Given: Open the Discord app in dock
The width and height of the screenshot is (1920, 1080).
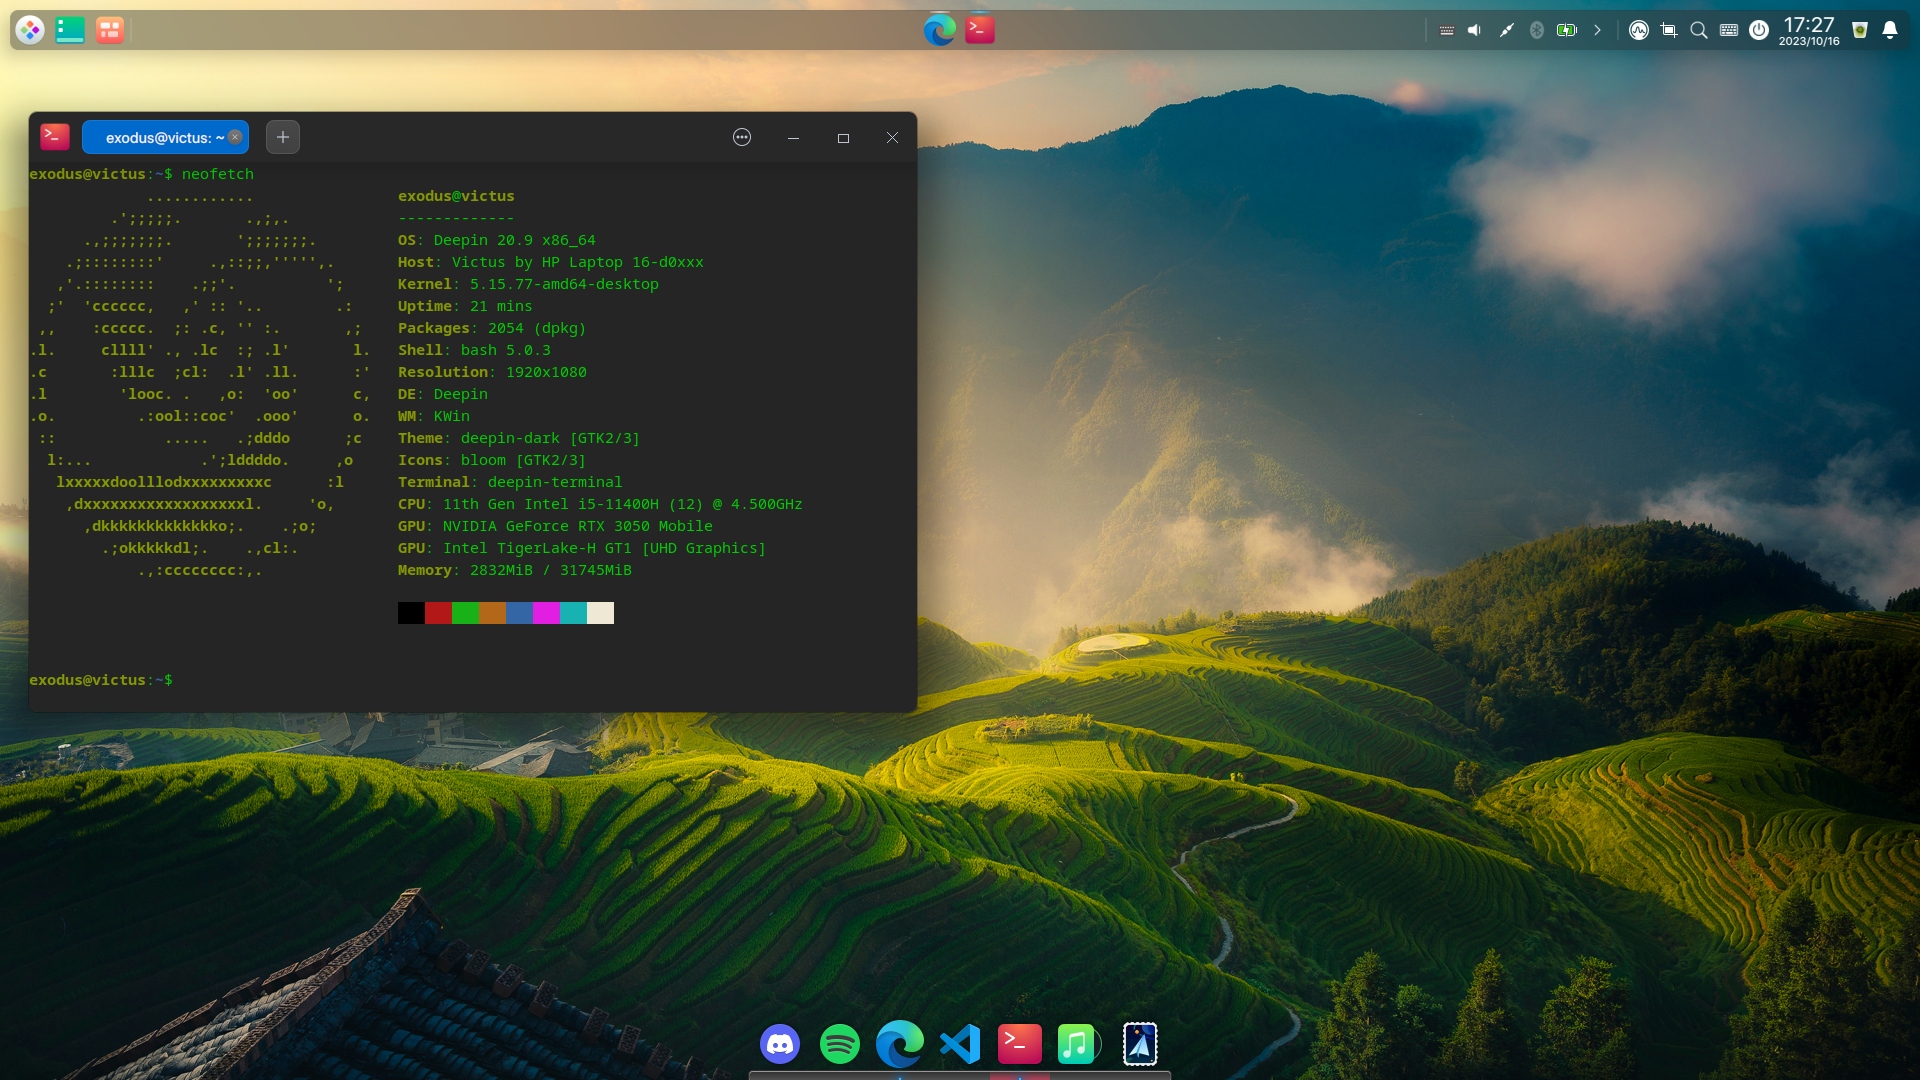Looking at the screenshot, I should (780, 1044).
